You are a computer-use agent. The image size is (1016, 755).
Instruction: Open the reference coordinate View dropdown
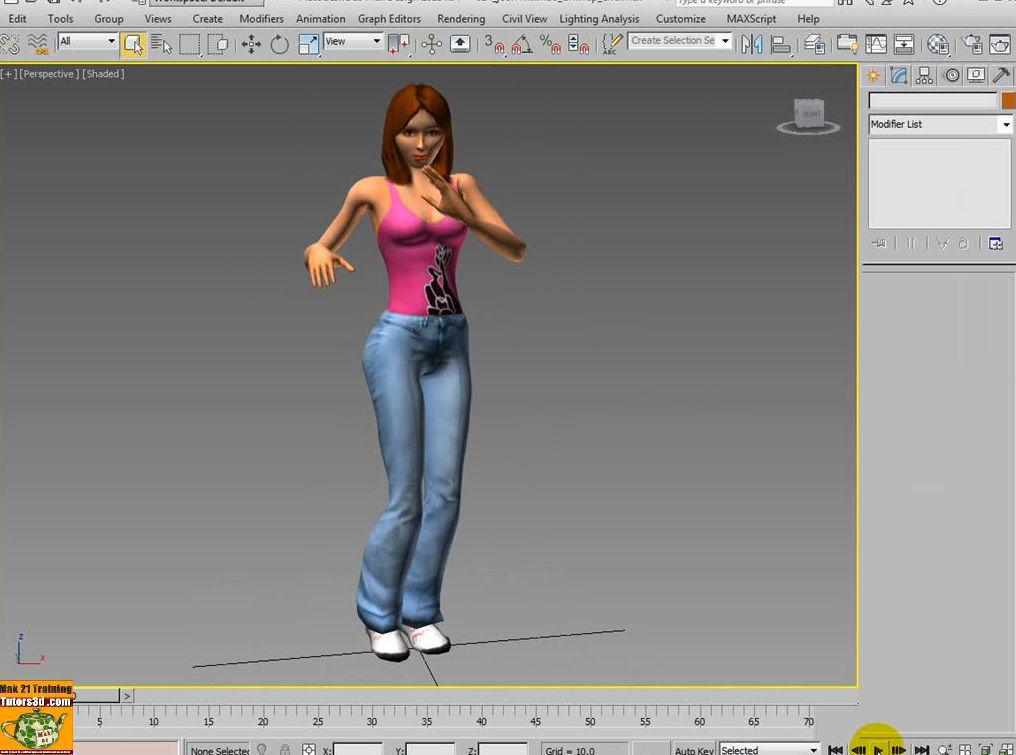click(353, 41)
